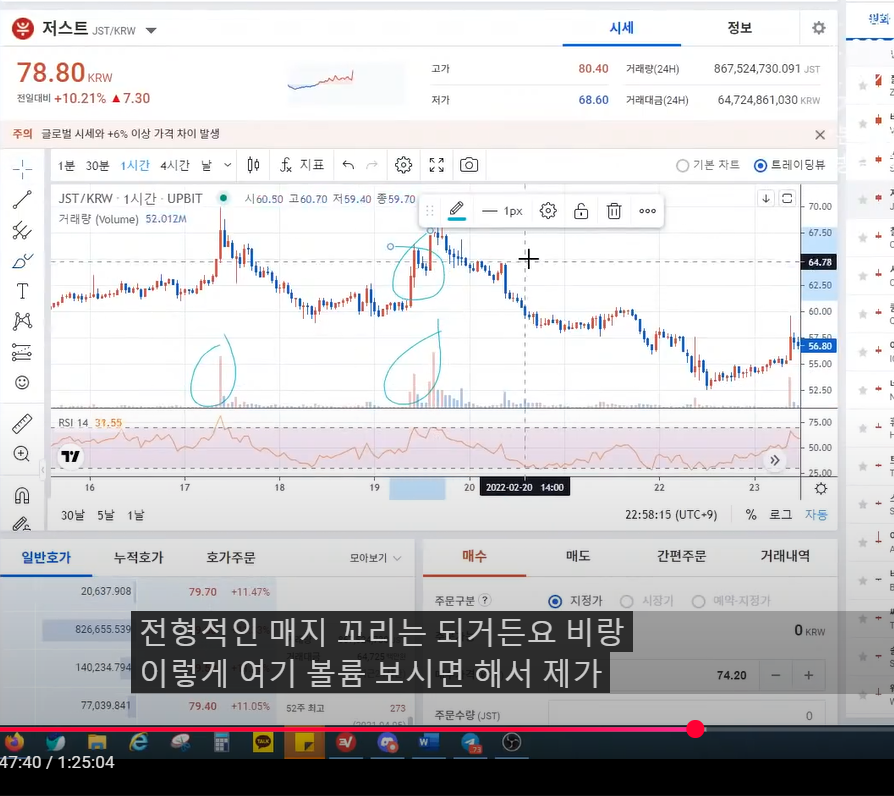Open candlestick chart type selector

coord(254,165)
